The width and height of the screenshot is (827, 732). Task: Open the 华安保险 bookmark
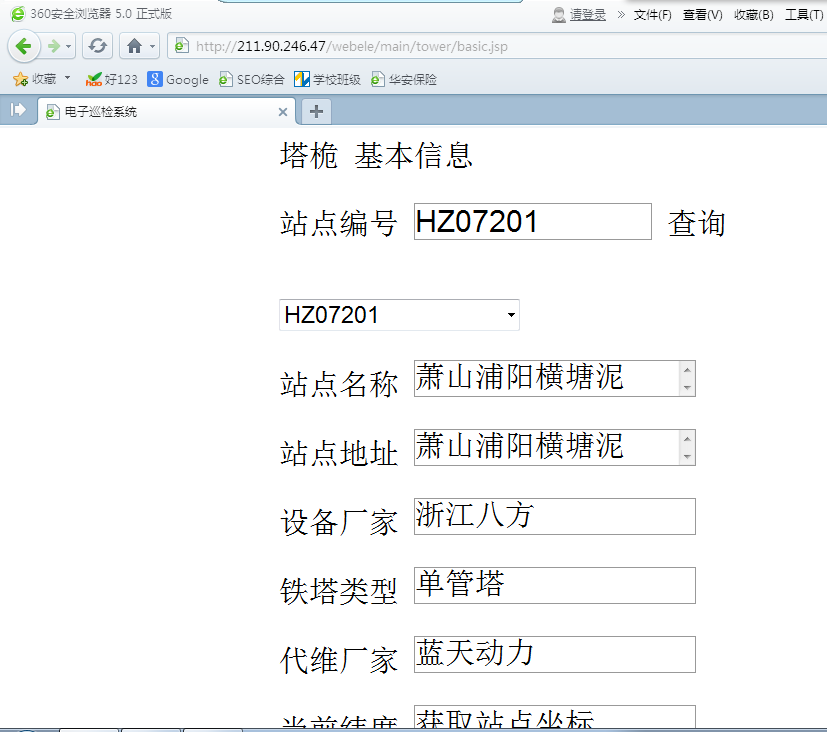pos(404,80)
